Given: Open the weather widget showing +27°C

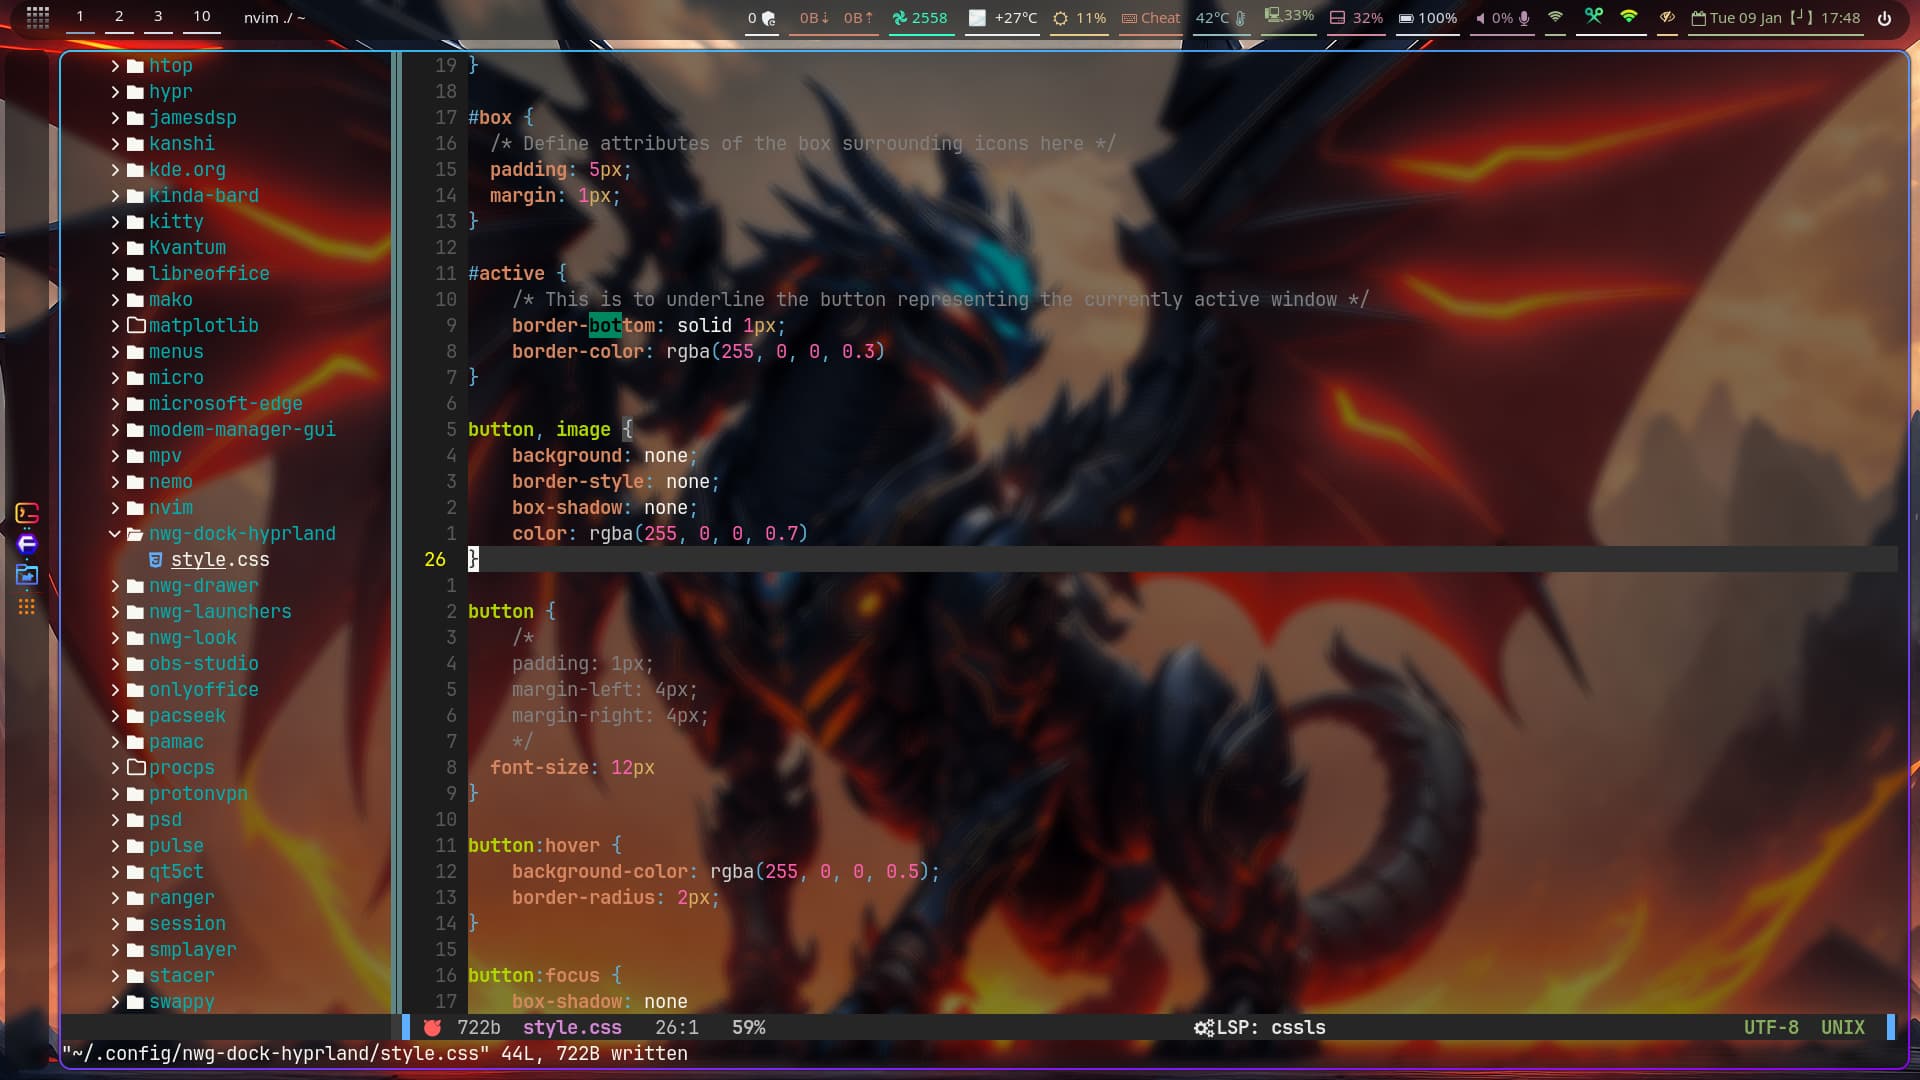Looking at the screenshot, I should (x=1003, y=18).
